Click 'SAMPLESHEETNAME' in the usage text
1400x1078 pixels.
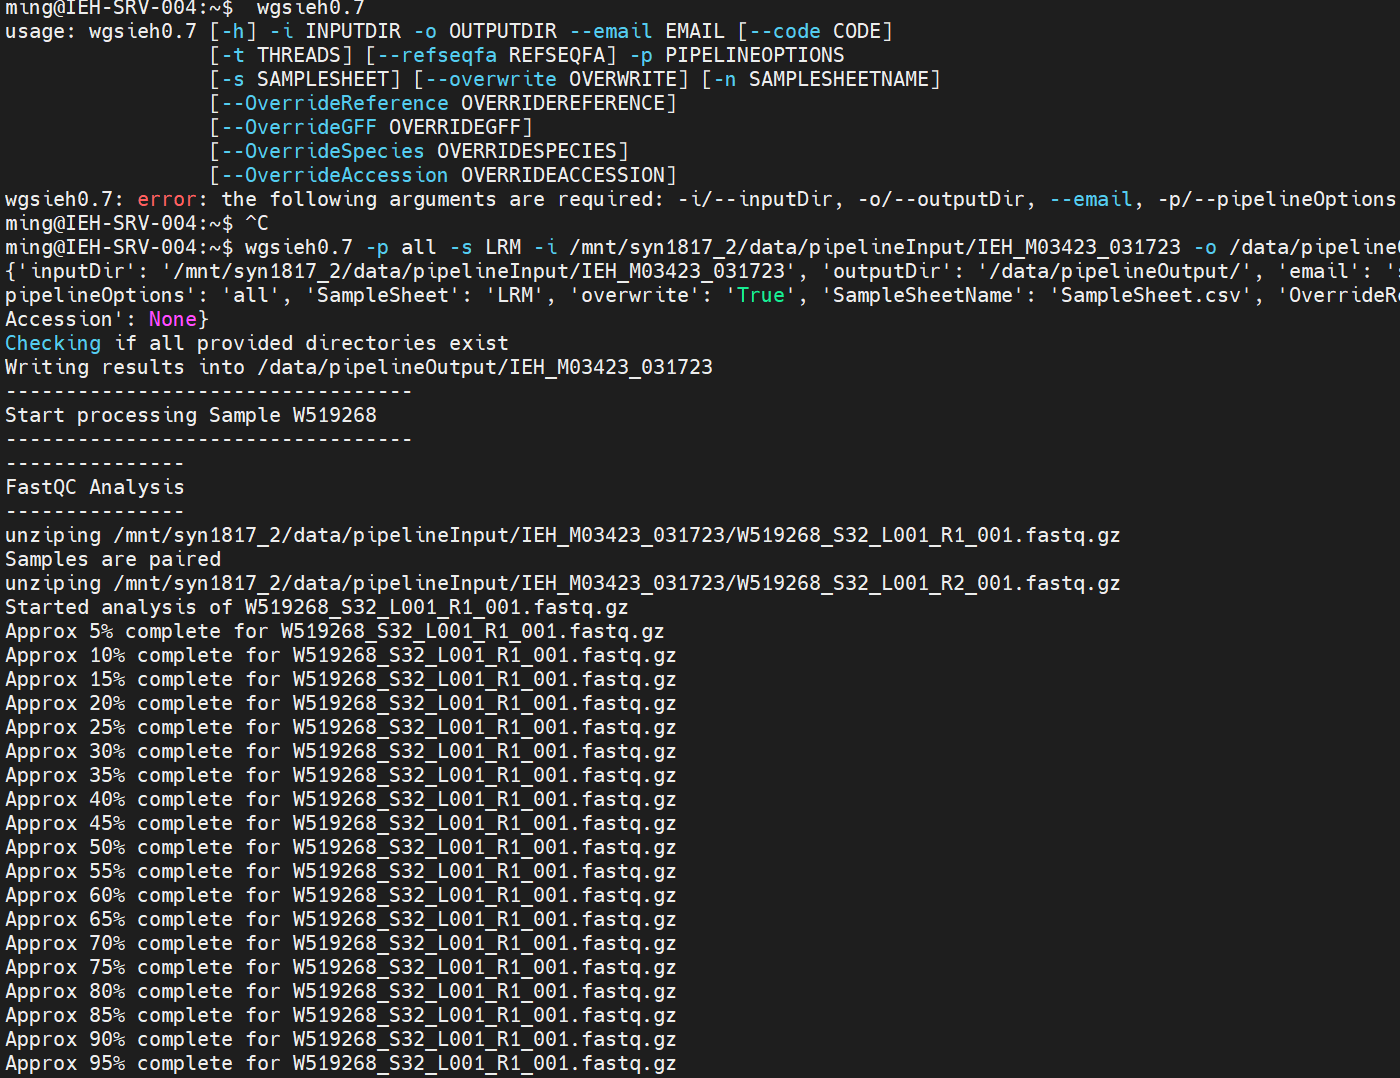839,79
